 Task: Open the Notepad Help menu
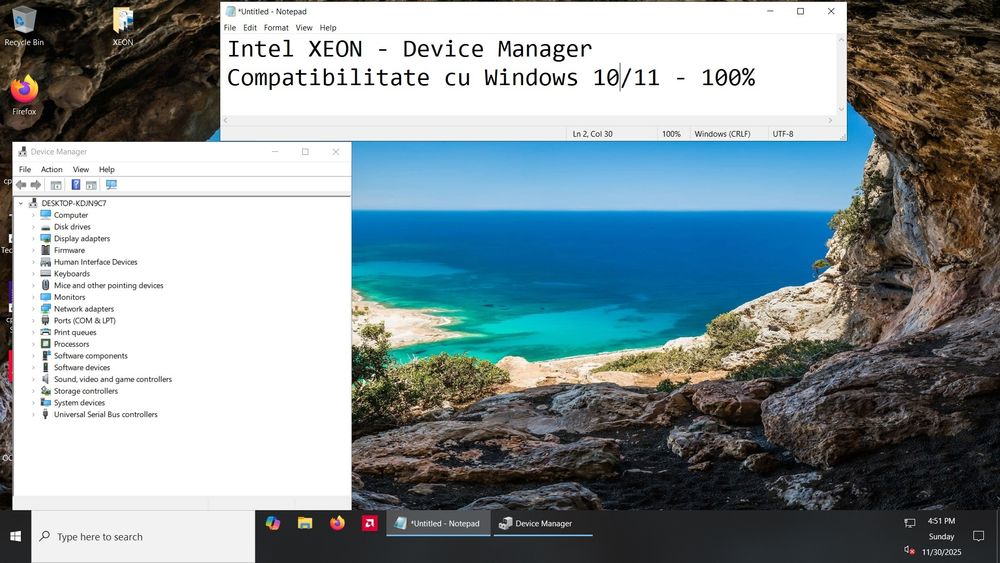[328, 28]
